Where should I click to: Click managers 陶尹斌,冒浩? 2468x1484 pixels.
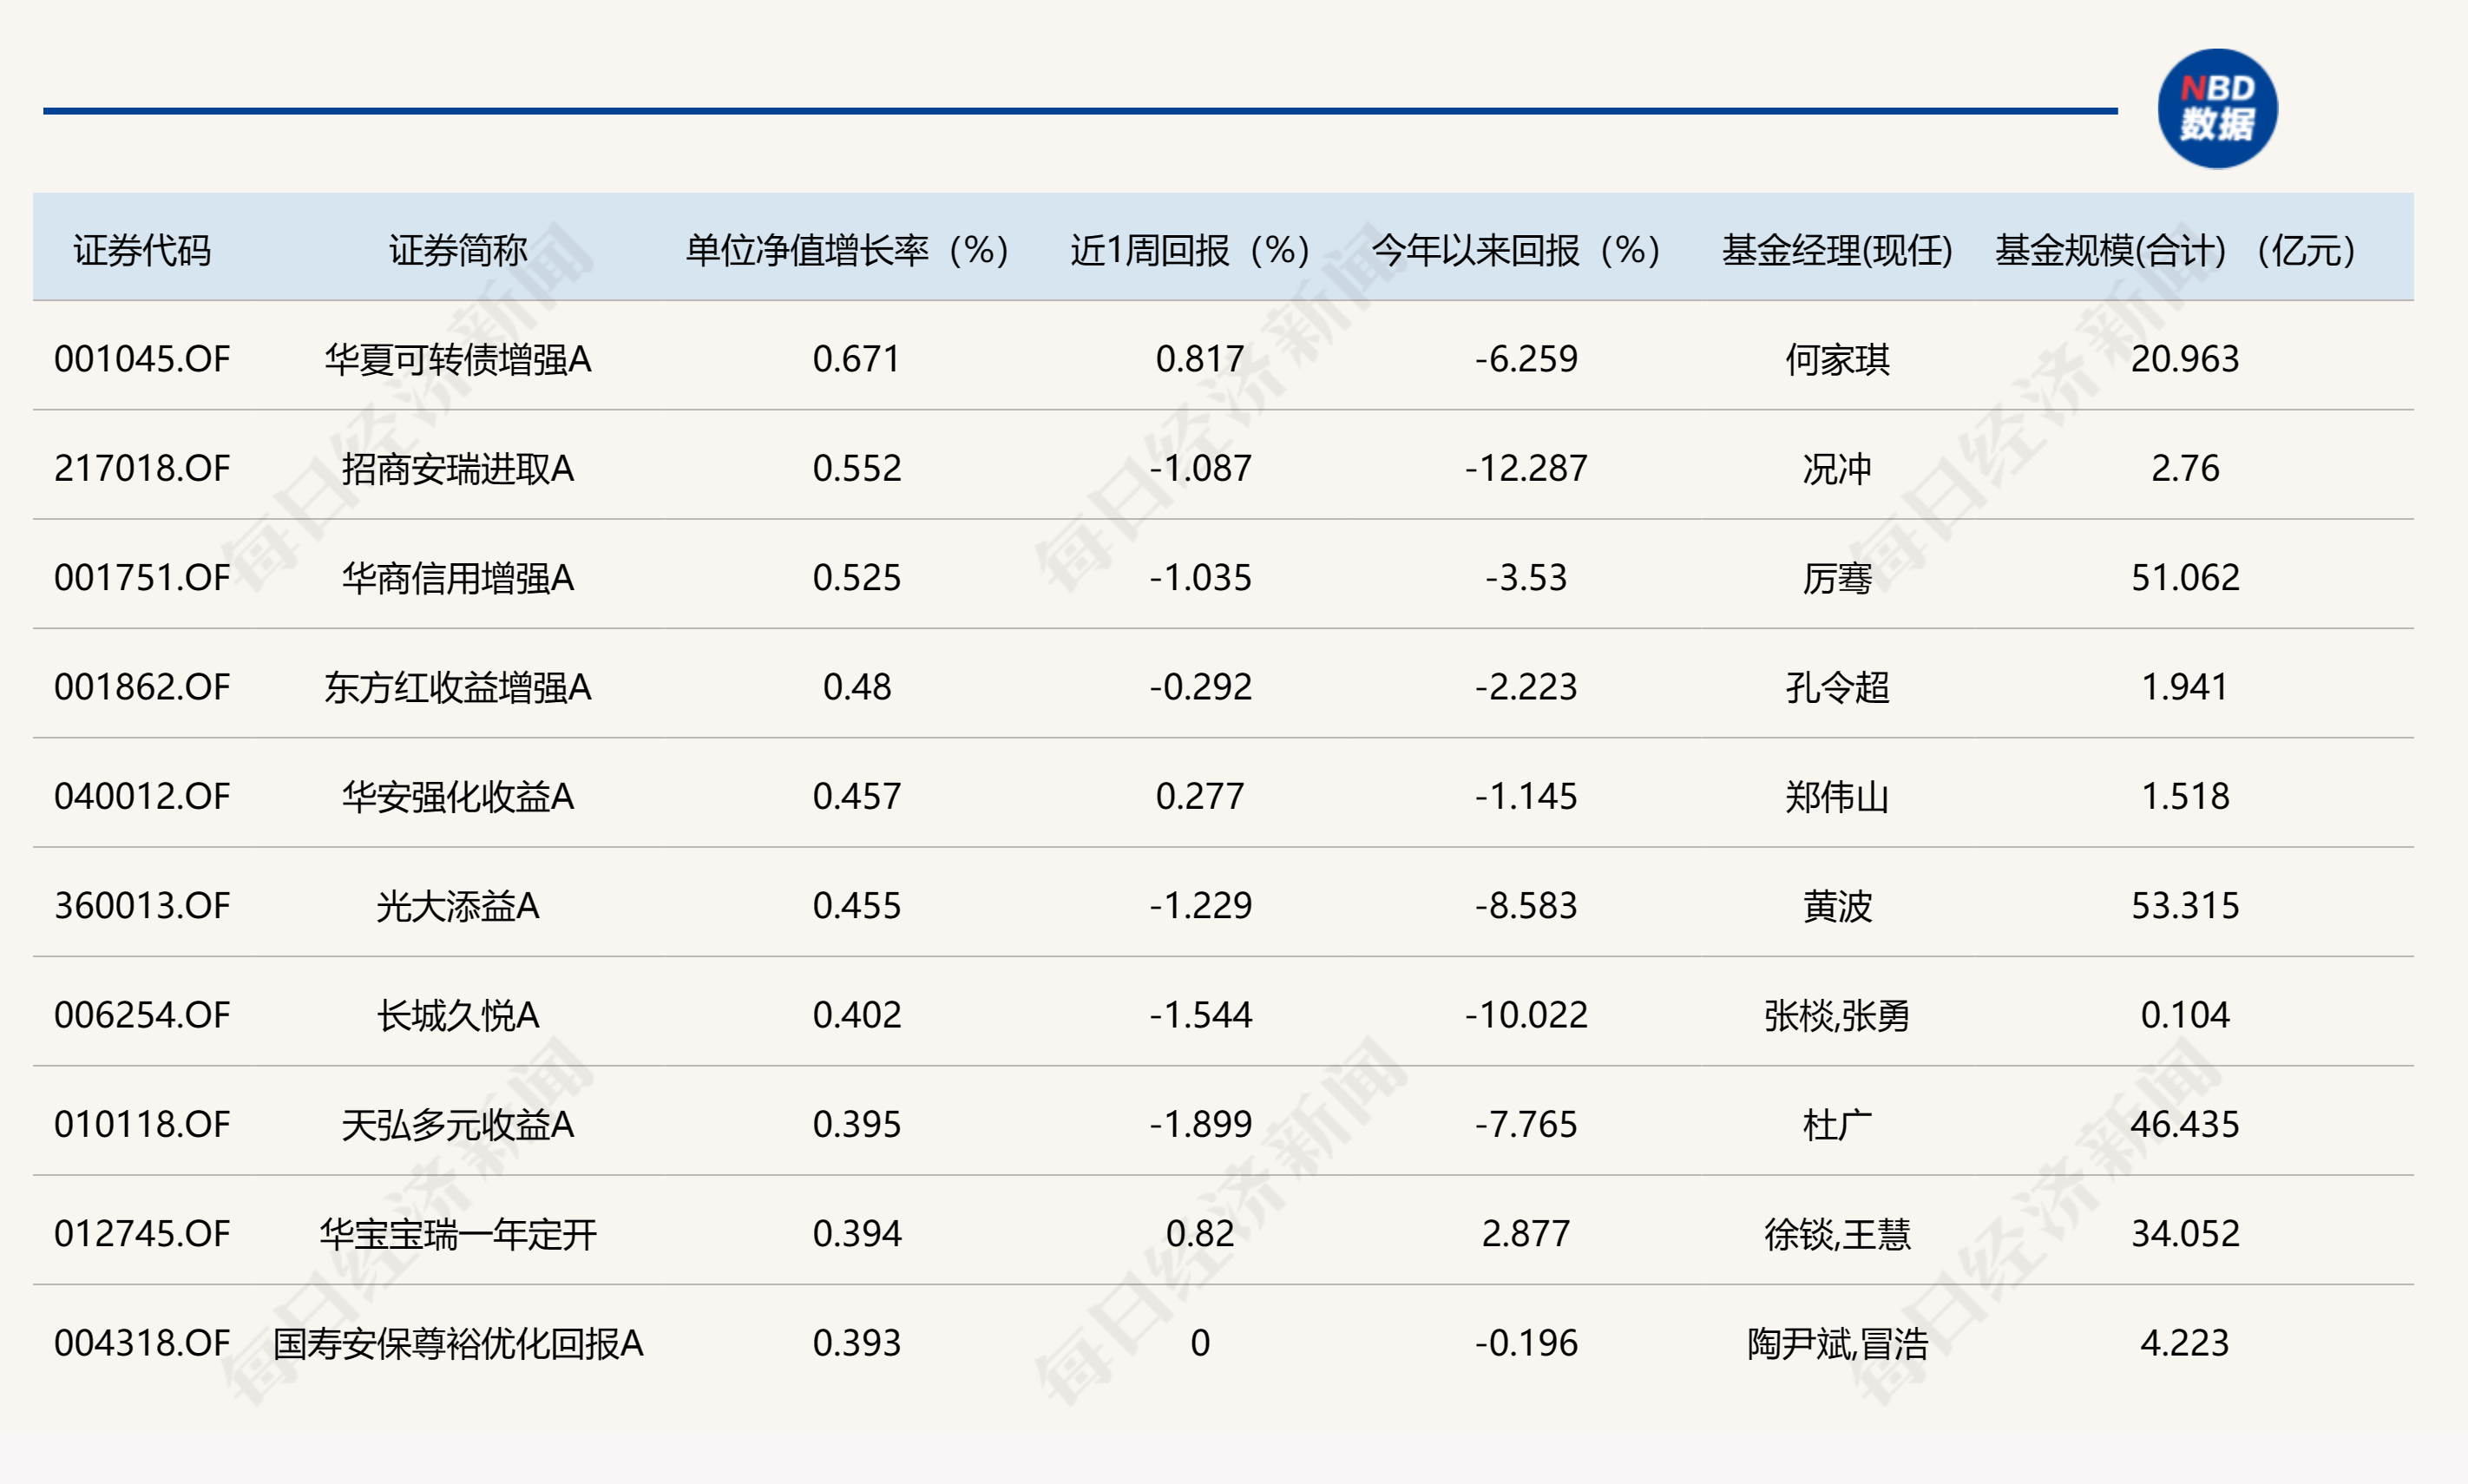point(1837,1343)
